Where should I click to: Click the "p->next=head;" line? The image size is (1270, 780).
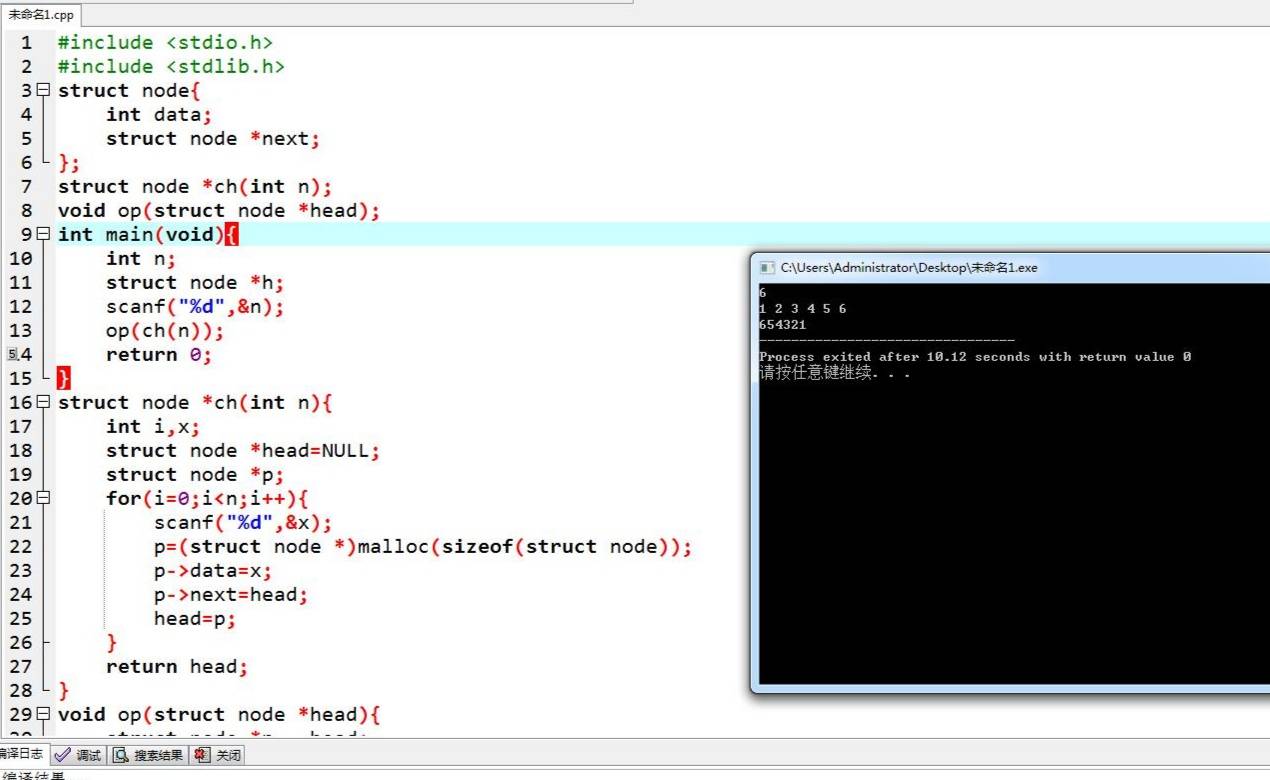(x=231, y=594)
